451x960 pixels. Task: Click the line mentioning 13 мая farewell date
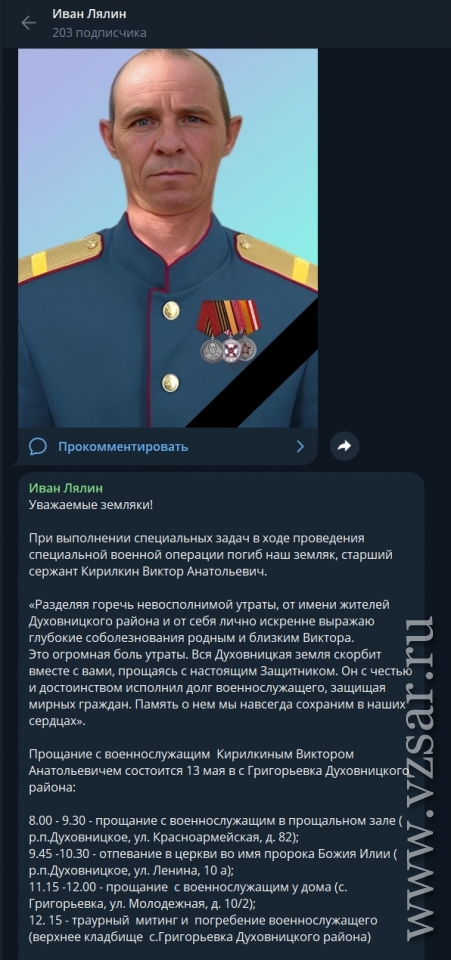coord(218,770)
